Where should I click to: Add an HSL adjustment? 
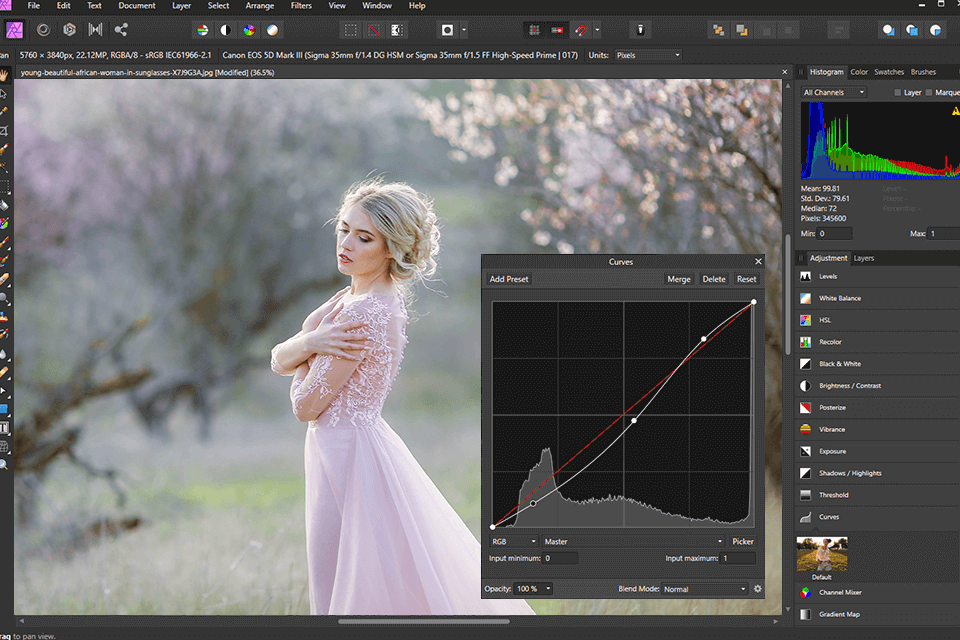[825, 320]
